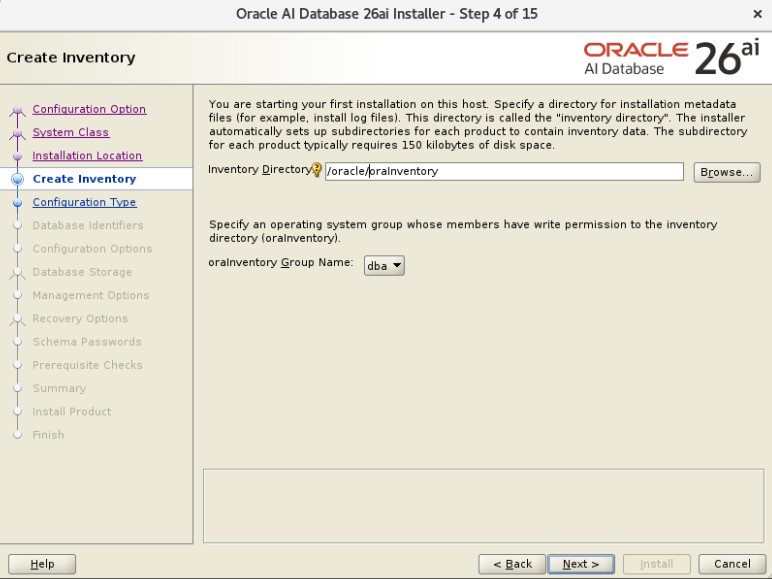
Task: Click the Browse... button
Action: pos(727,172)
